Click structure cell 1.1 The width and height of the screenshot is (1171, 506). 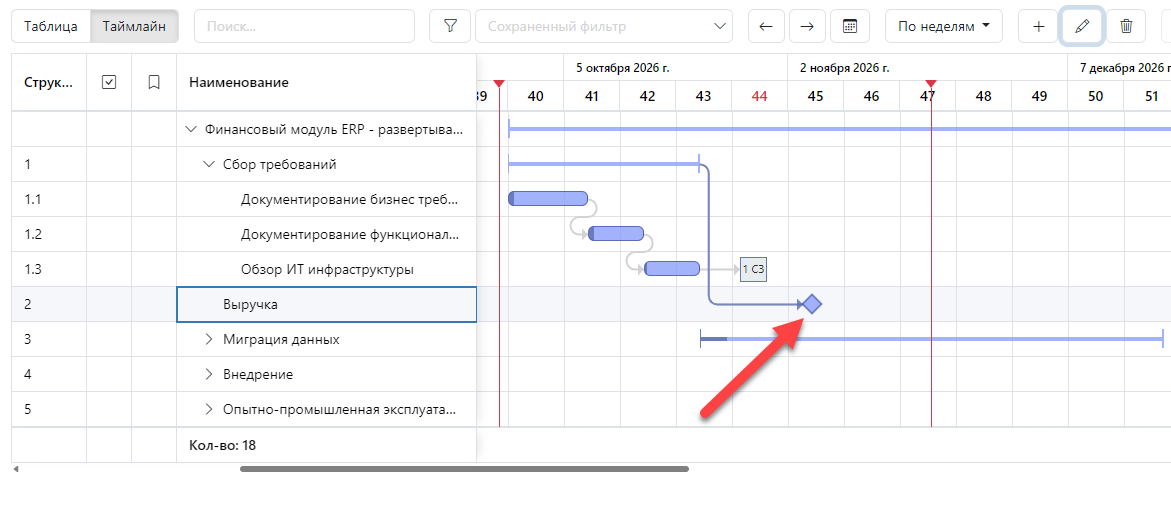[x=49, y=199]
